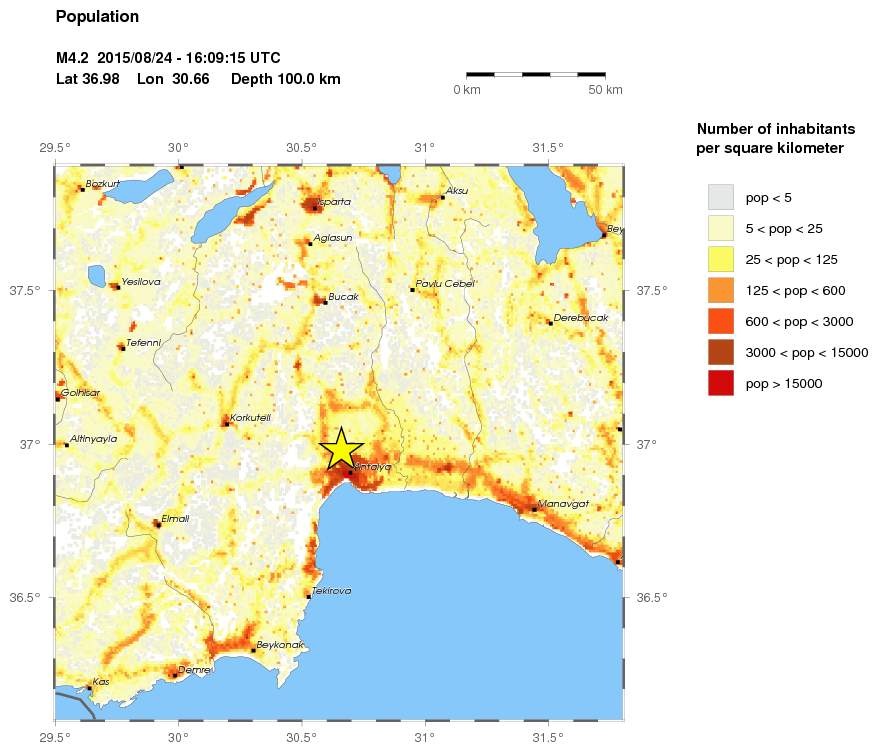The width and height of the screenshot is (878, 752).
Task: Click the 'Lon 30.66' value
Action: pyautogui.click(x=173, y=79)
